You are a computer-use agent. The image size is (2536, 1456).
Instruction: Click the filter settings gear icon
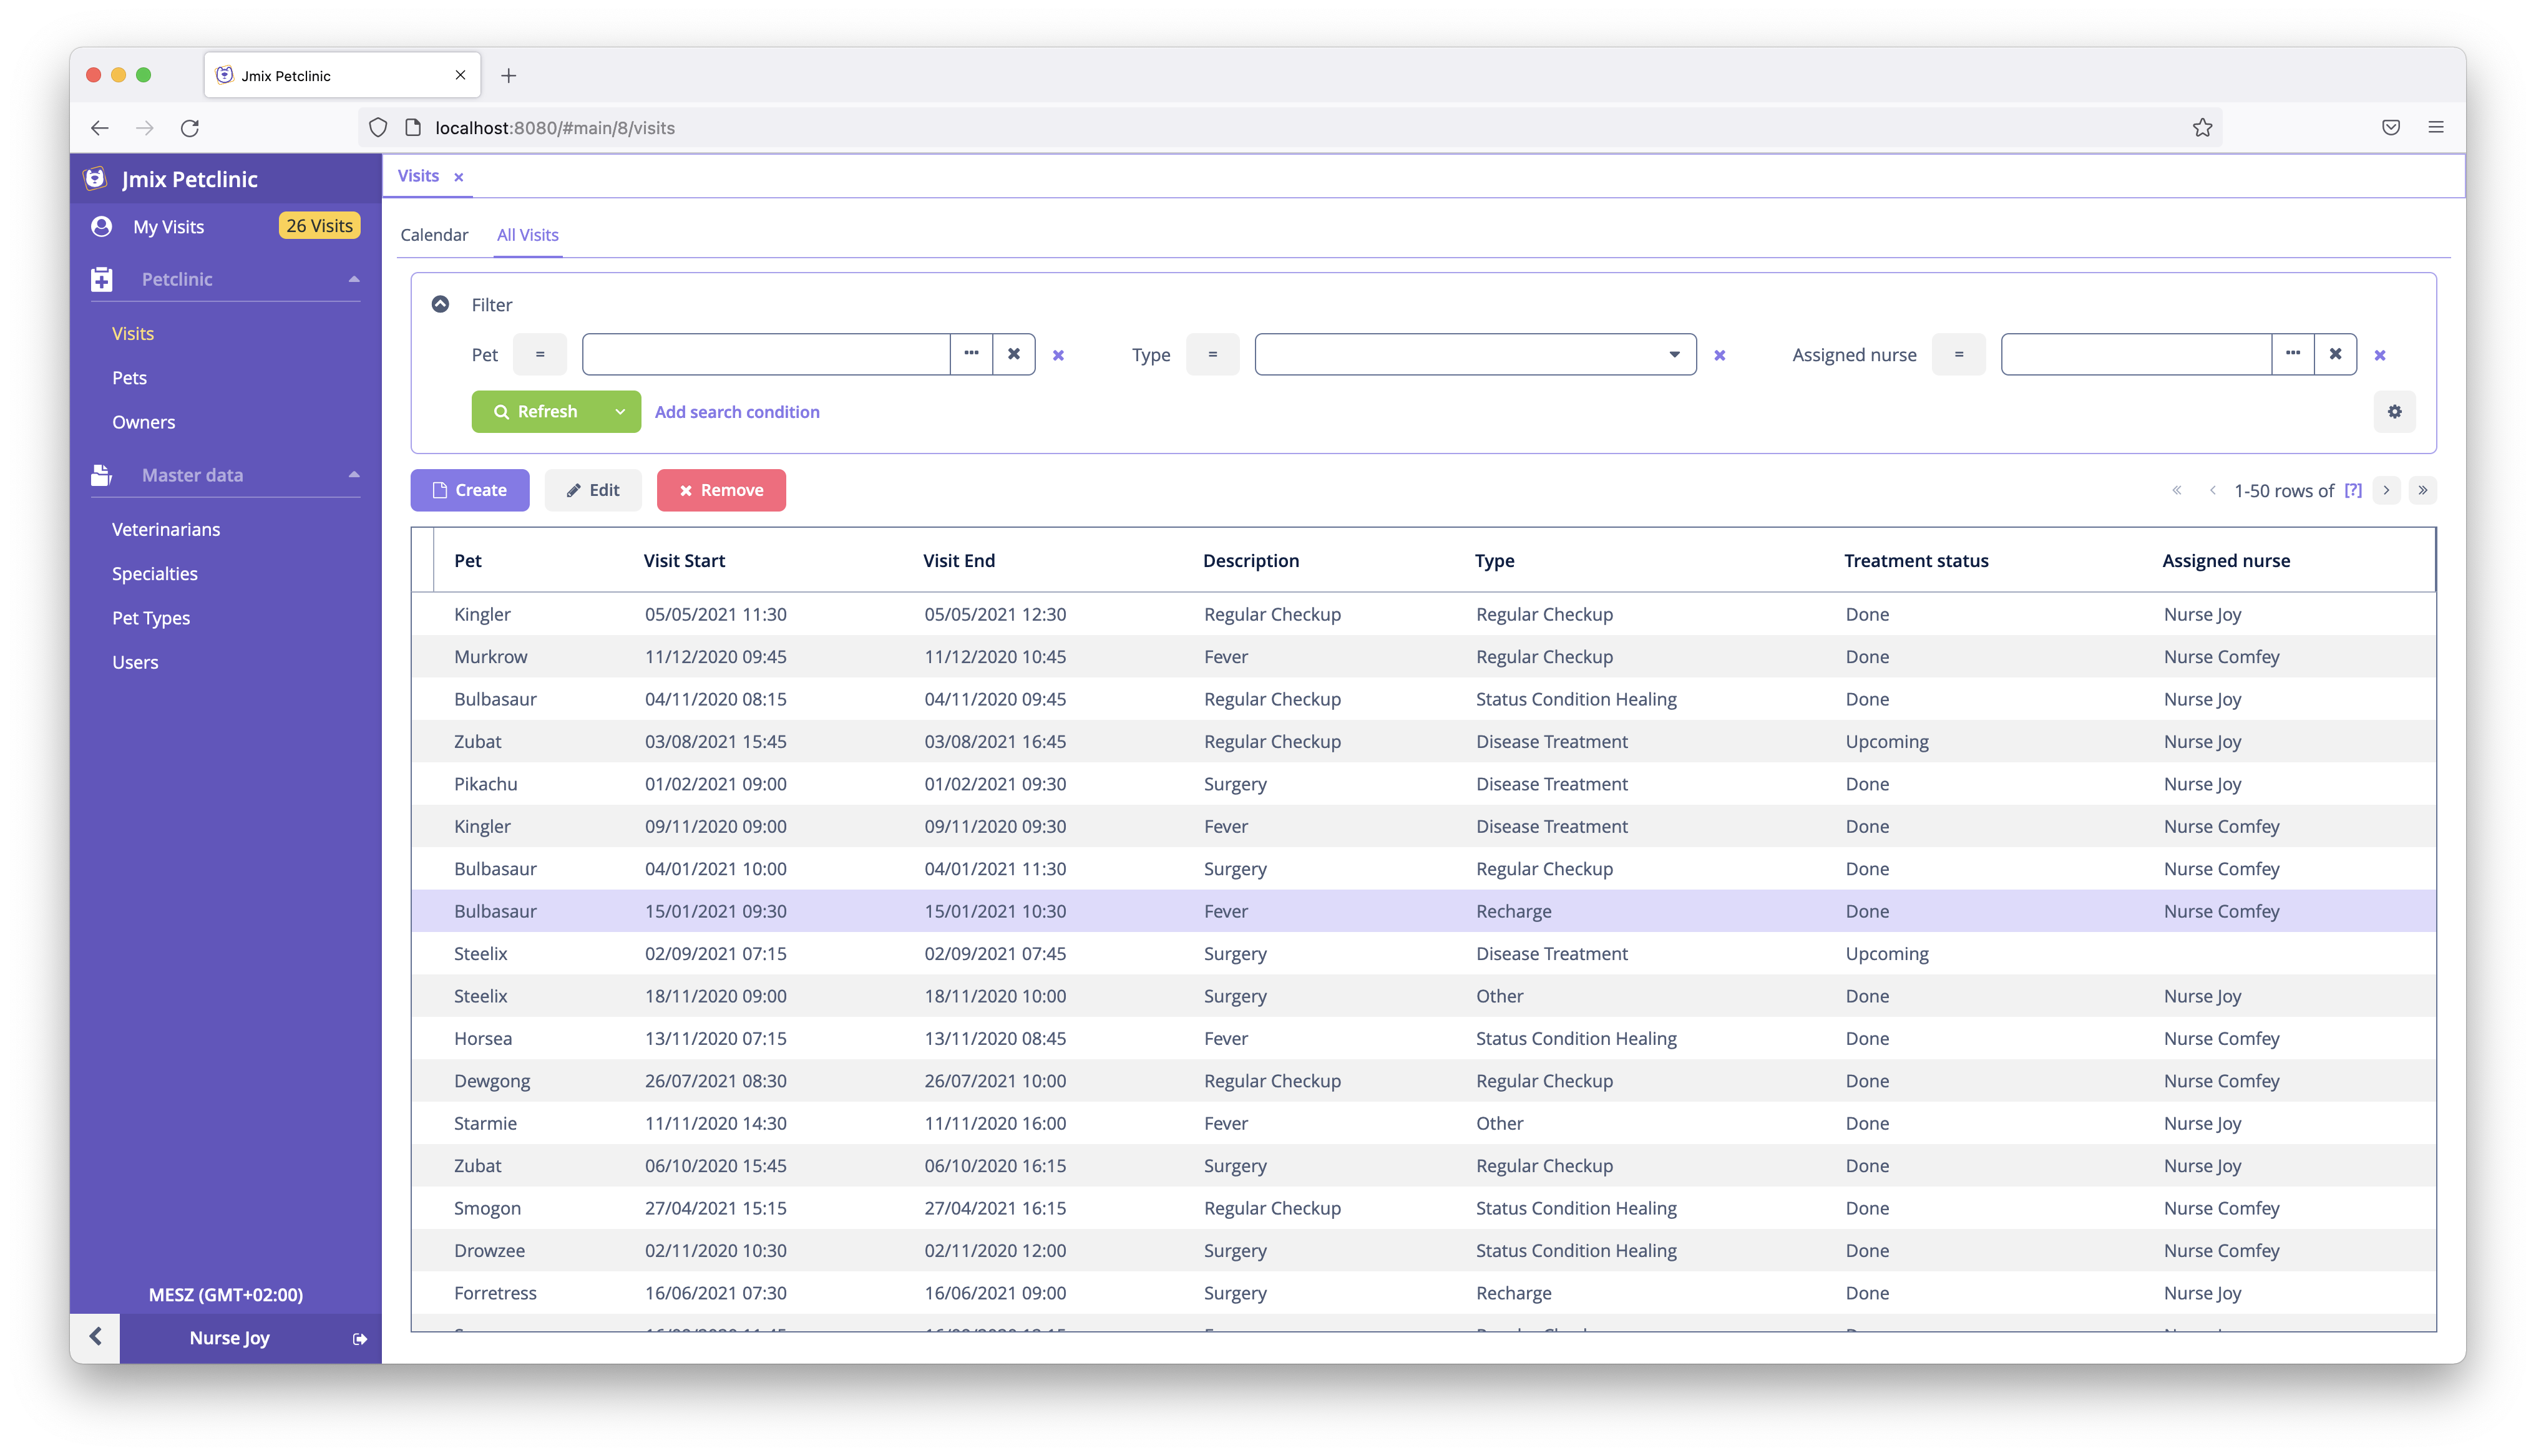coord(2394,412)
